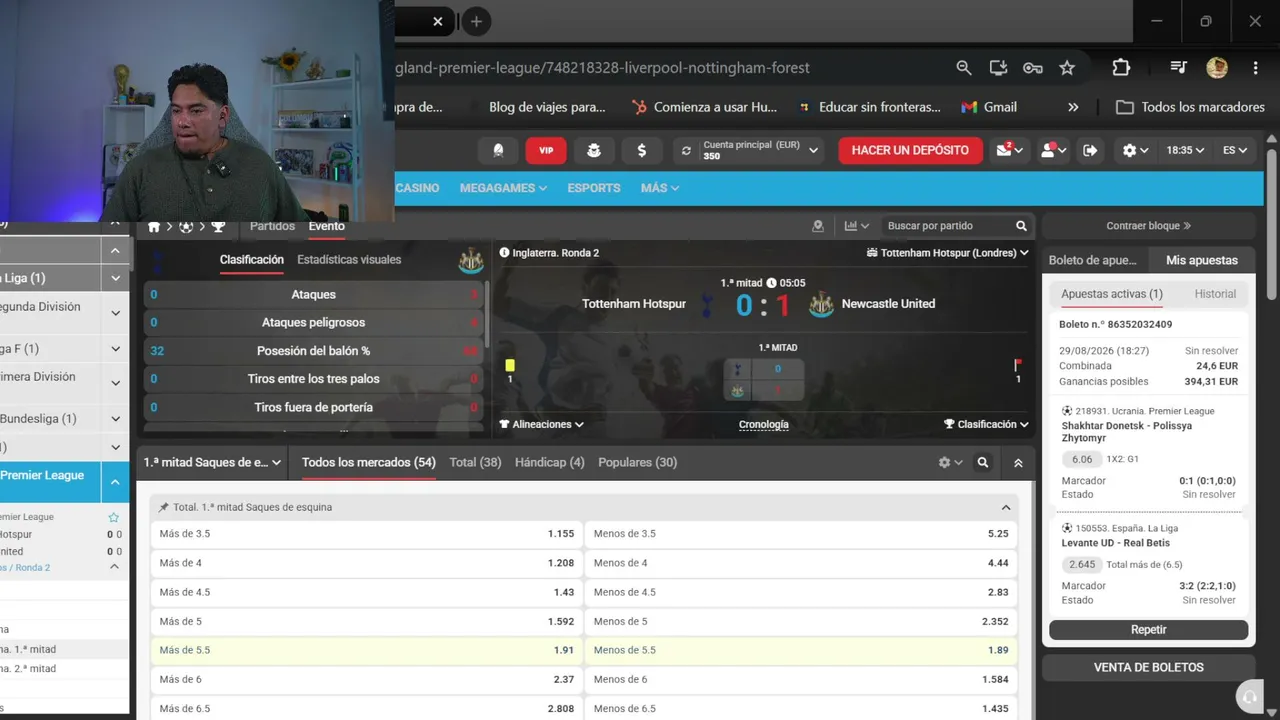This screenshot has width=1280, height=720.
Task: Open the user profile menu icon
Action: pyautogui.click(x=1054, y=150)
